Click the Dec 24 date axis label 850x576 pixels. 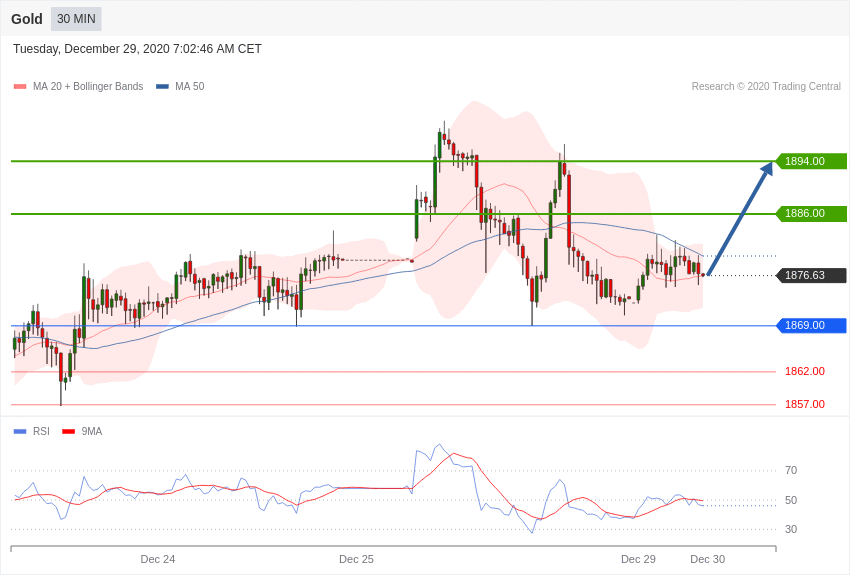coord(158,559)
